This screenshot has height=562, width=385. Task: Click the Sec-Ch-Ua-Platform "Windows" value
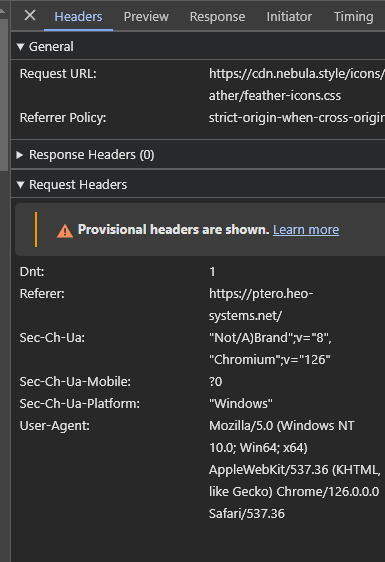tap(241, 404)
